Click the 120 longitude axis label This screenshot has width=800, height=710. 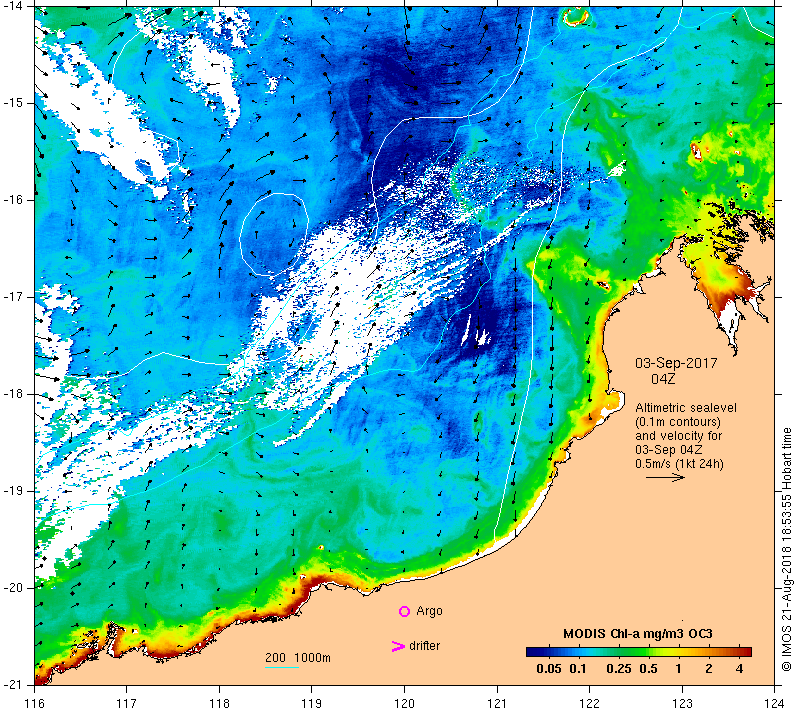405,703
